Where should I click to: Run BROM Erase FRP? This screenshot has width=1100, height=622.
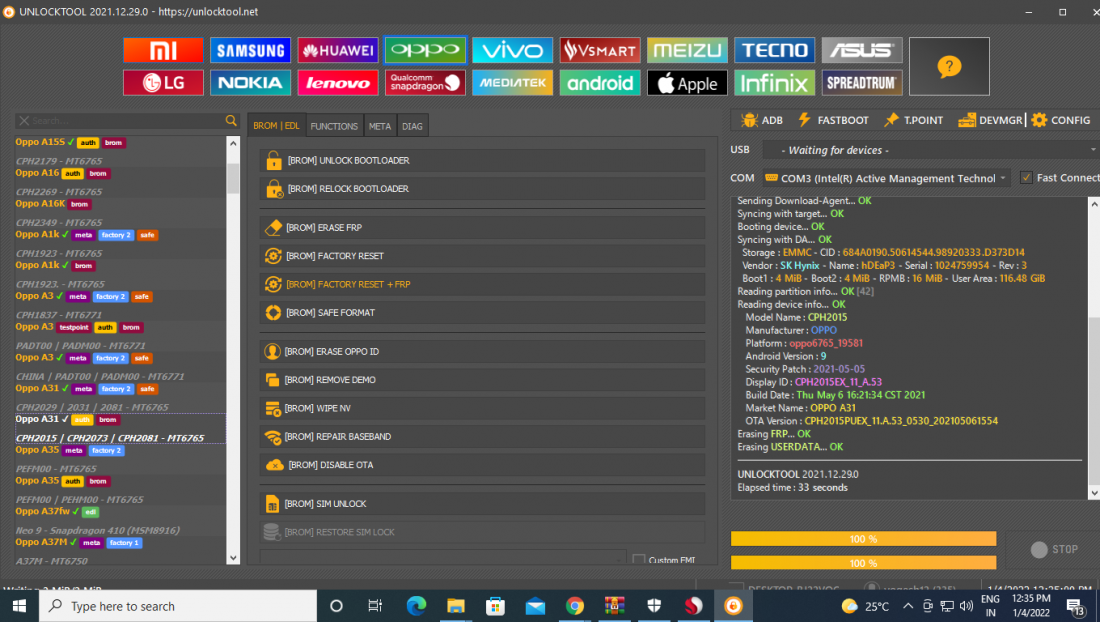click(x=482, y=228)
